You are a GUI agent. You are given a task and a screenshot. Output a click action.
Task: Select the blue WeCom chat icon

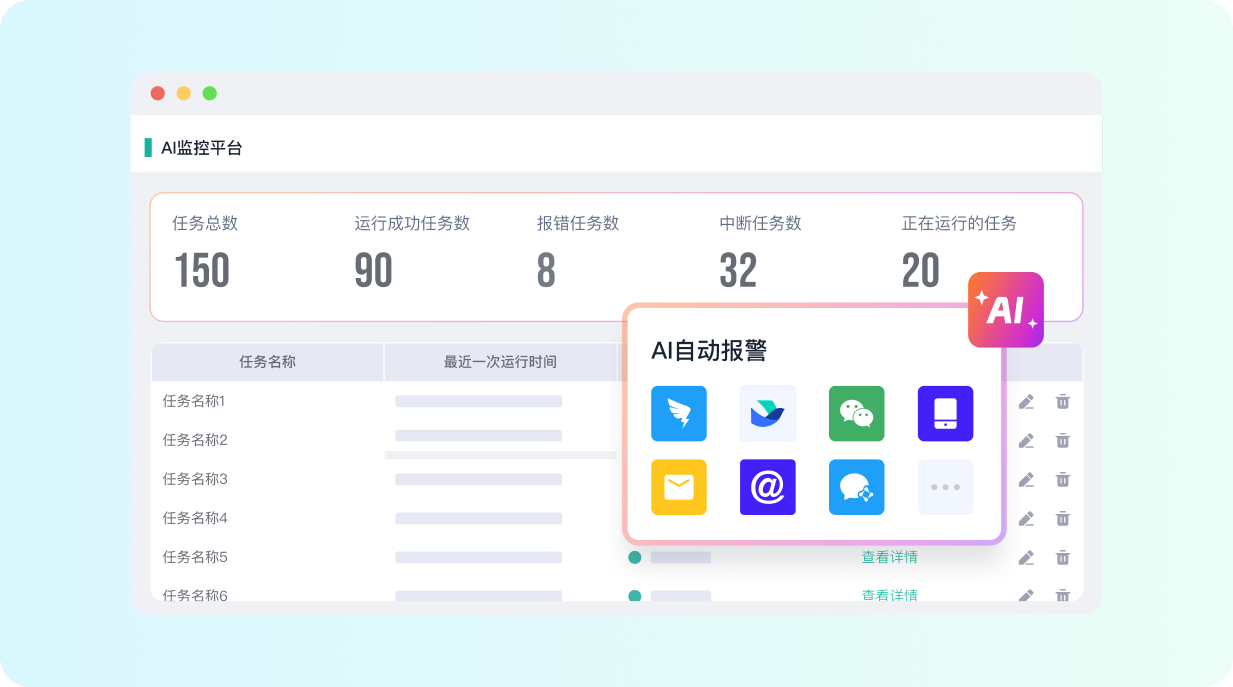[x=856, y=487]
